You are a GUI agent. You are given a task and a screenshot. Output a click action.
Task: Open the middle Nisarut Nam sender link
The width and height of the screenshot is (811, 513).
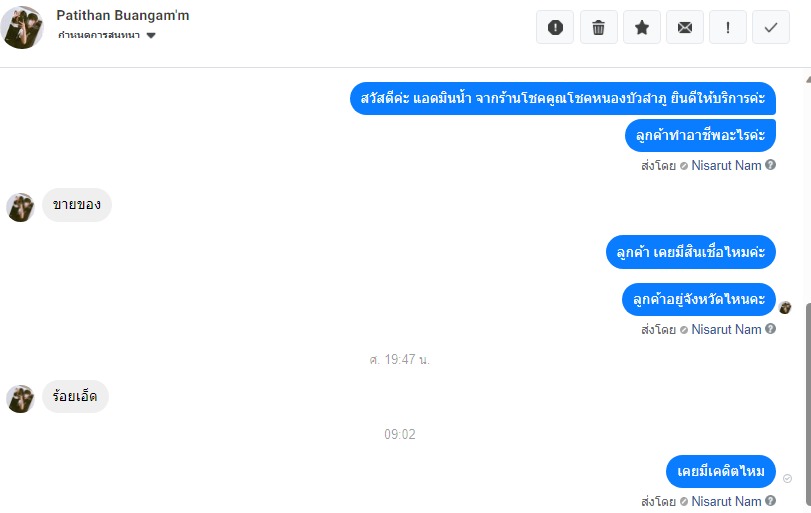(726, 329)
